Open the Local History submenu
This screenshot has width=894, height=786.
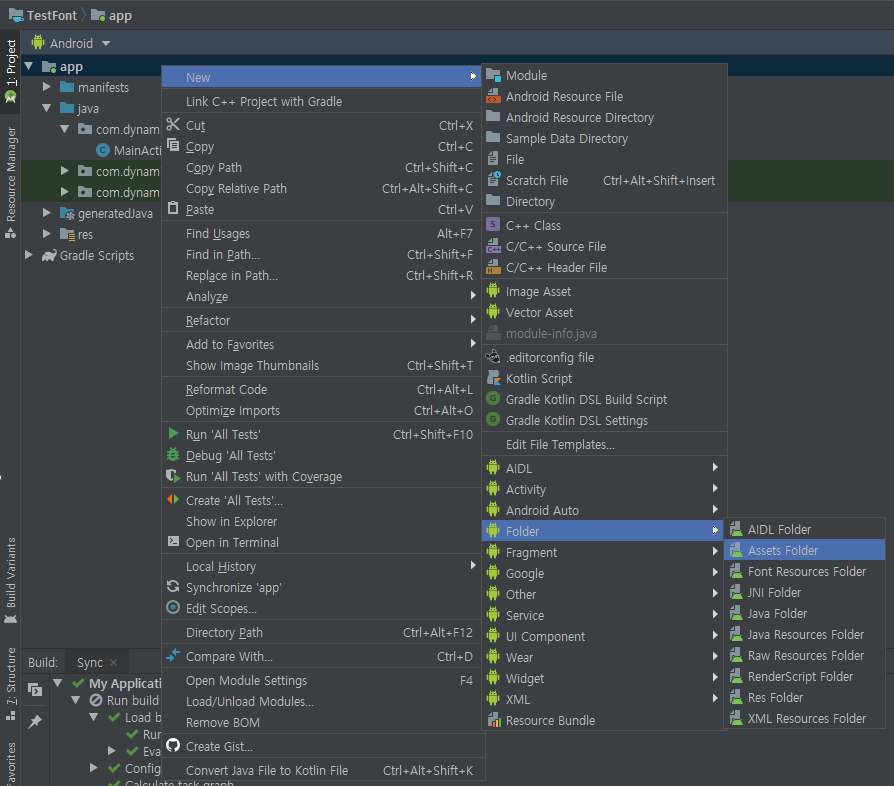coord(322,566)
